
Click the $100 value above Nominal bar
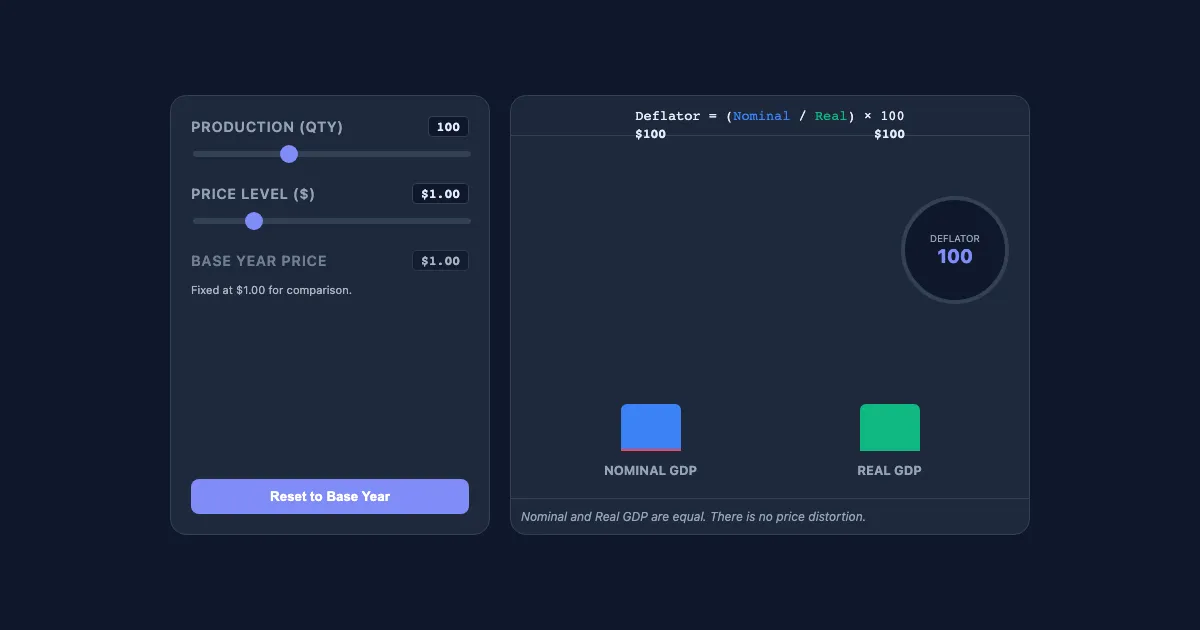pyautogui.click(x=651, y=134)
